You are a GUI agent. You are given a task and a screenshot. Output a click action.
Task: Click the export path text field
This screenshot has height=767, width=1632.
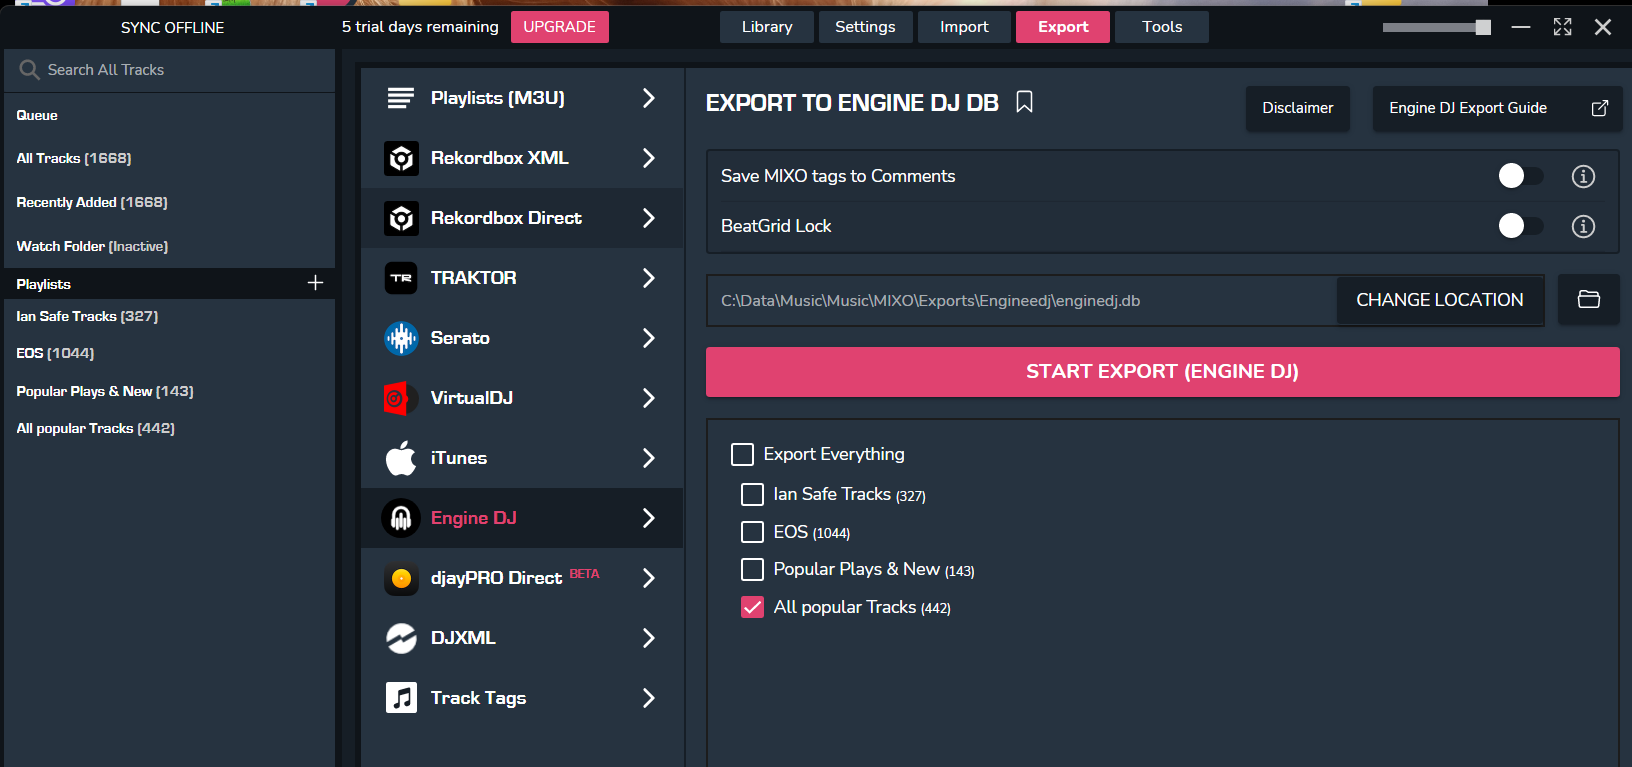coord(1022,301)
